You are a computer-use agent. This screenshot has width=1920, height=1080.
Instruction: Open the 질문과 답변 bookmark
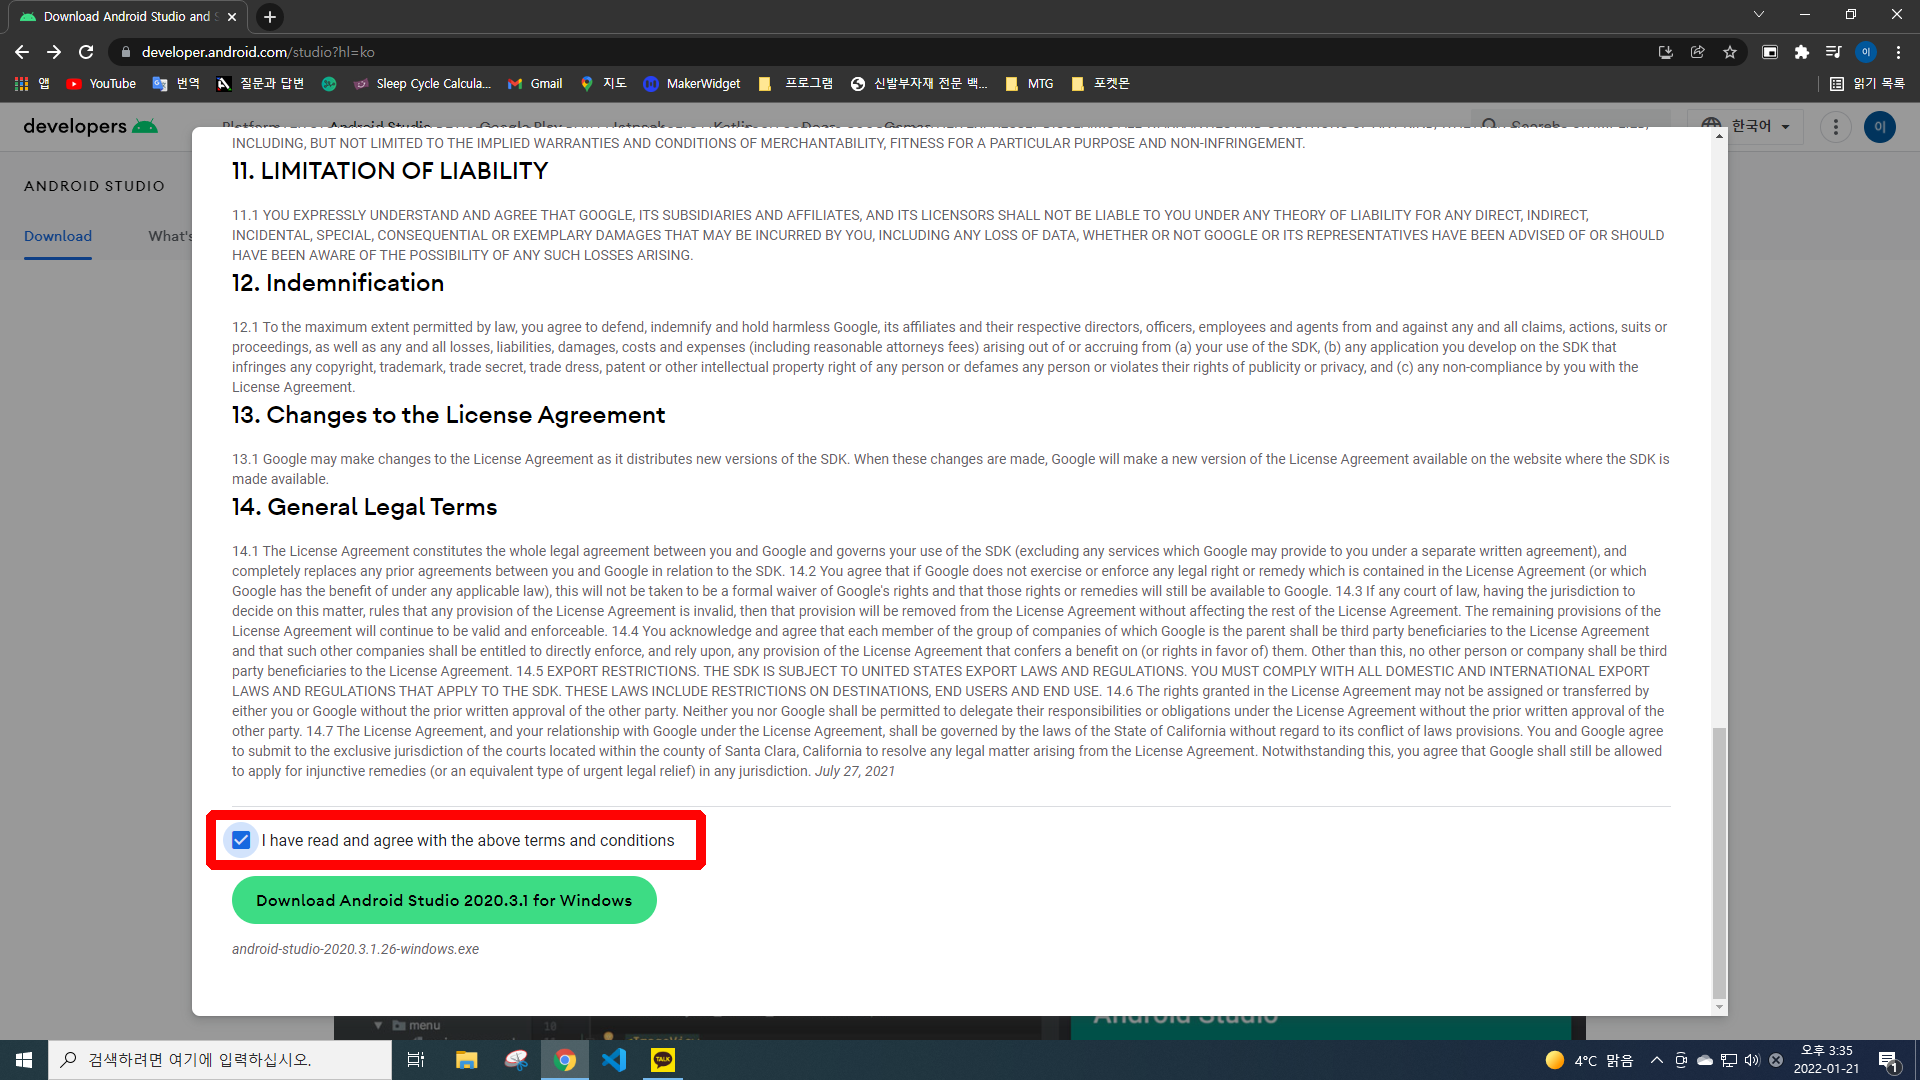(260, 84)
